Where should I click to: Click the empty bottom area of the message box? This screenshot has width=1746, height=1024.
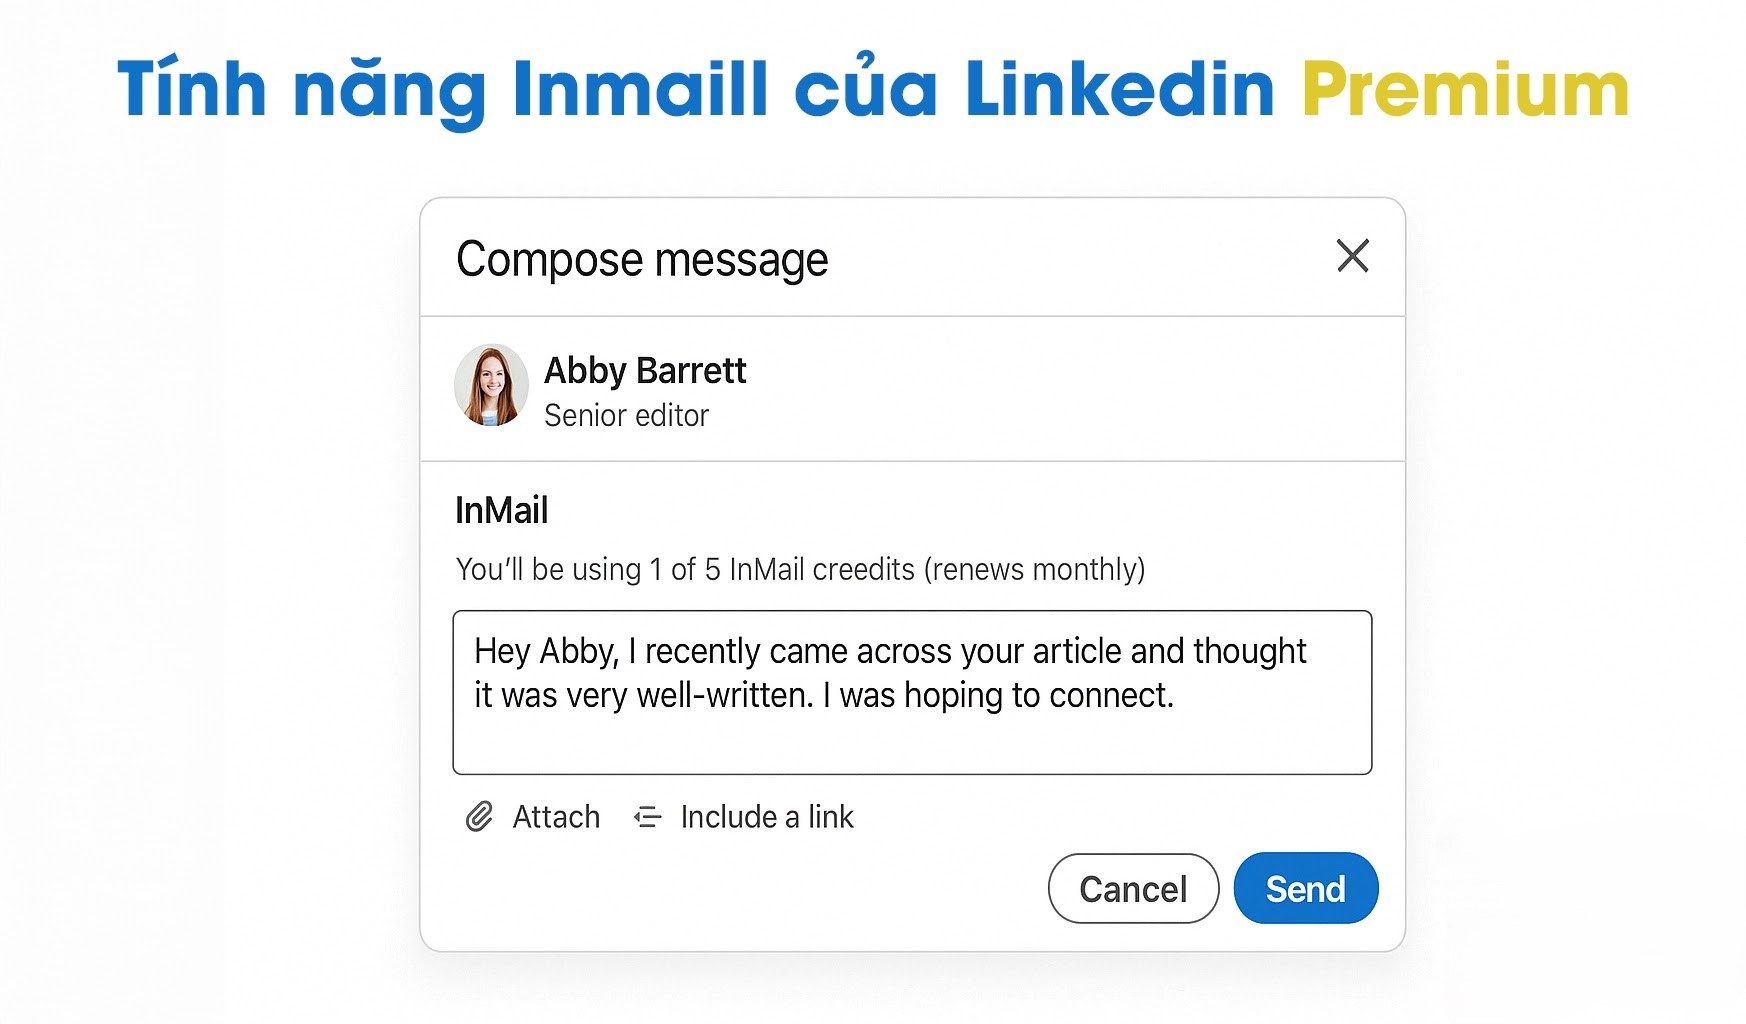coord(911,743)
